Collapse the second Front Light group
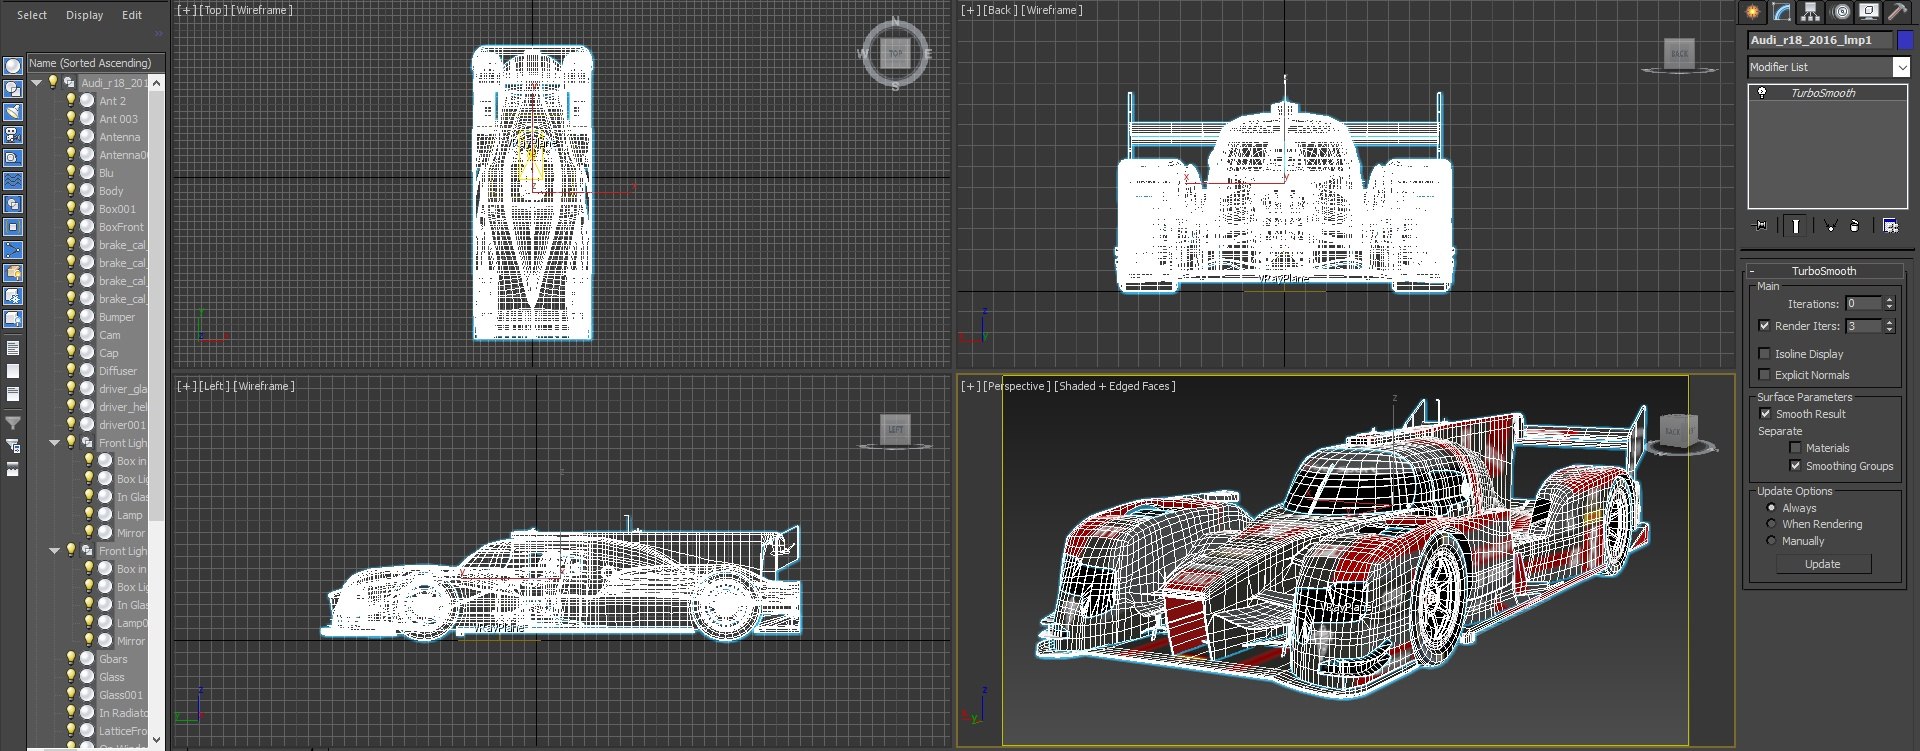This screenshot has width=1920, height=751. (55, 550)
